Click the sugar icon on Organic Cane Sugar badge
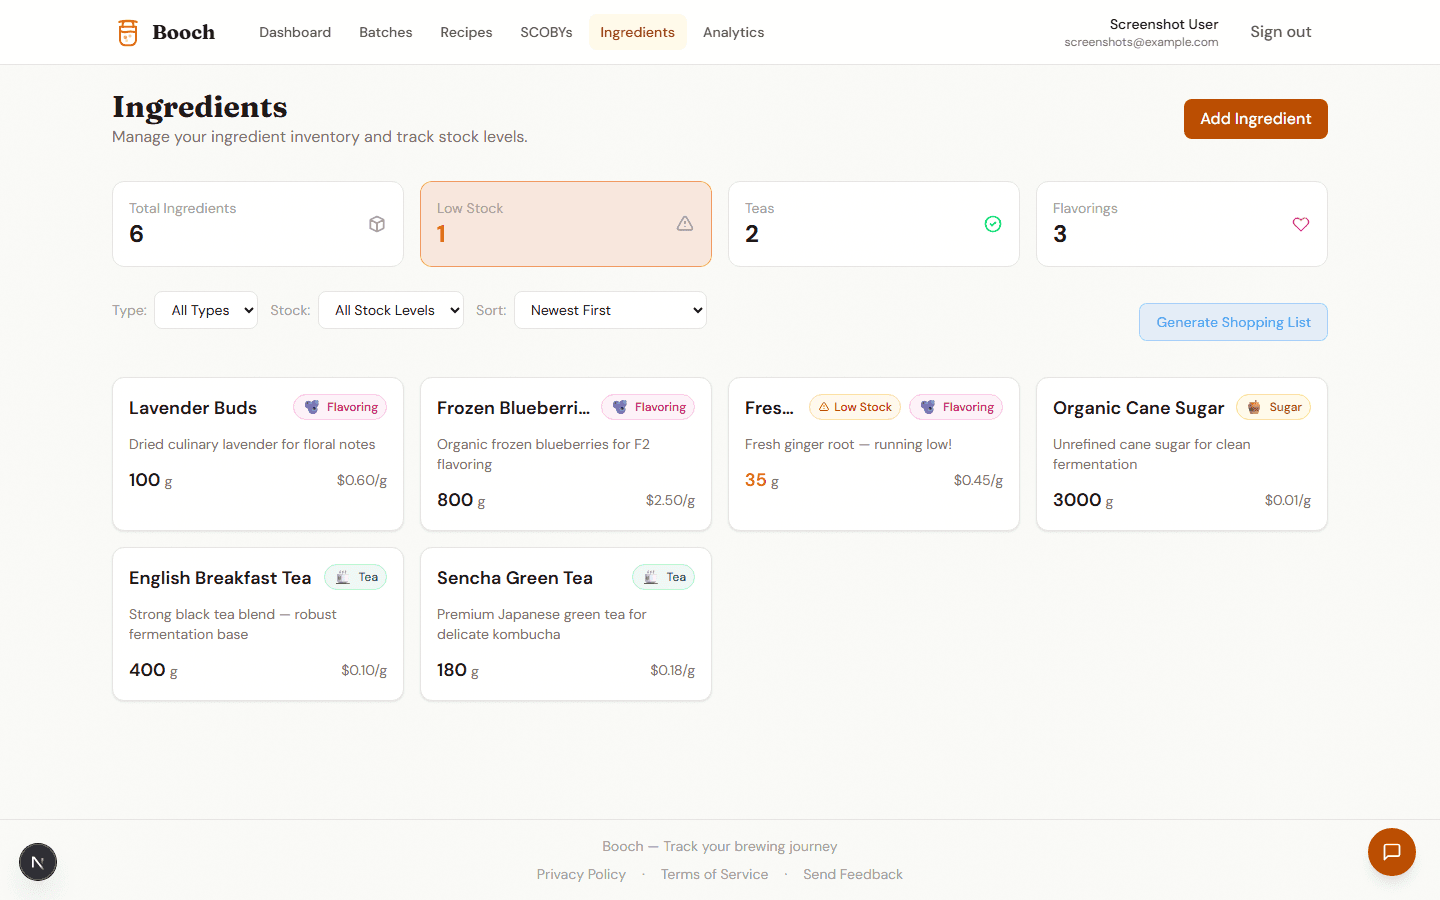 [1254, 407]
